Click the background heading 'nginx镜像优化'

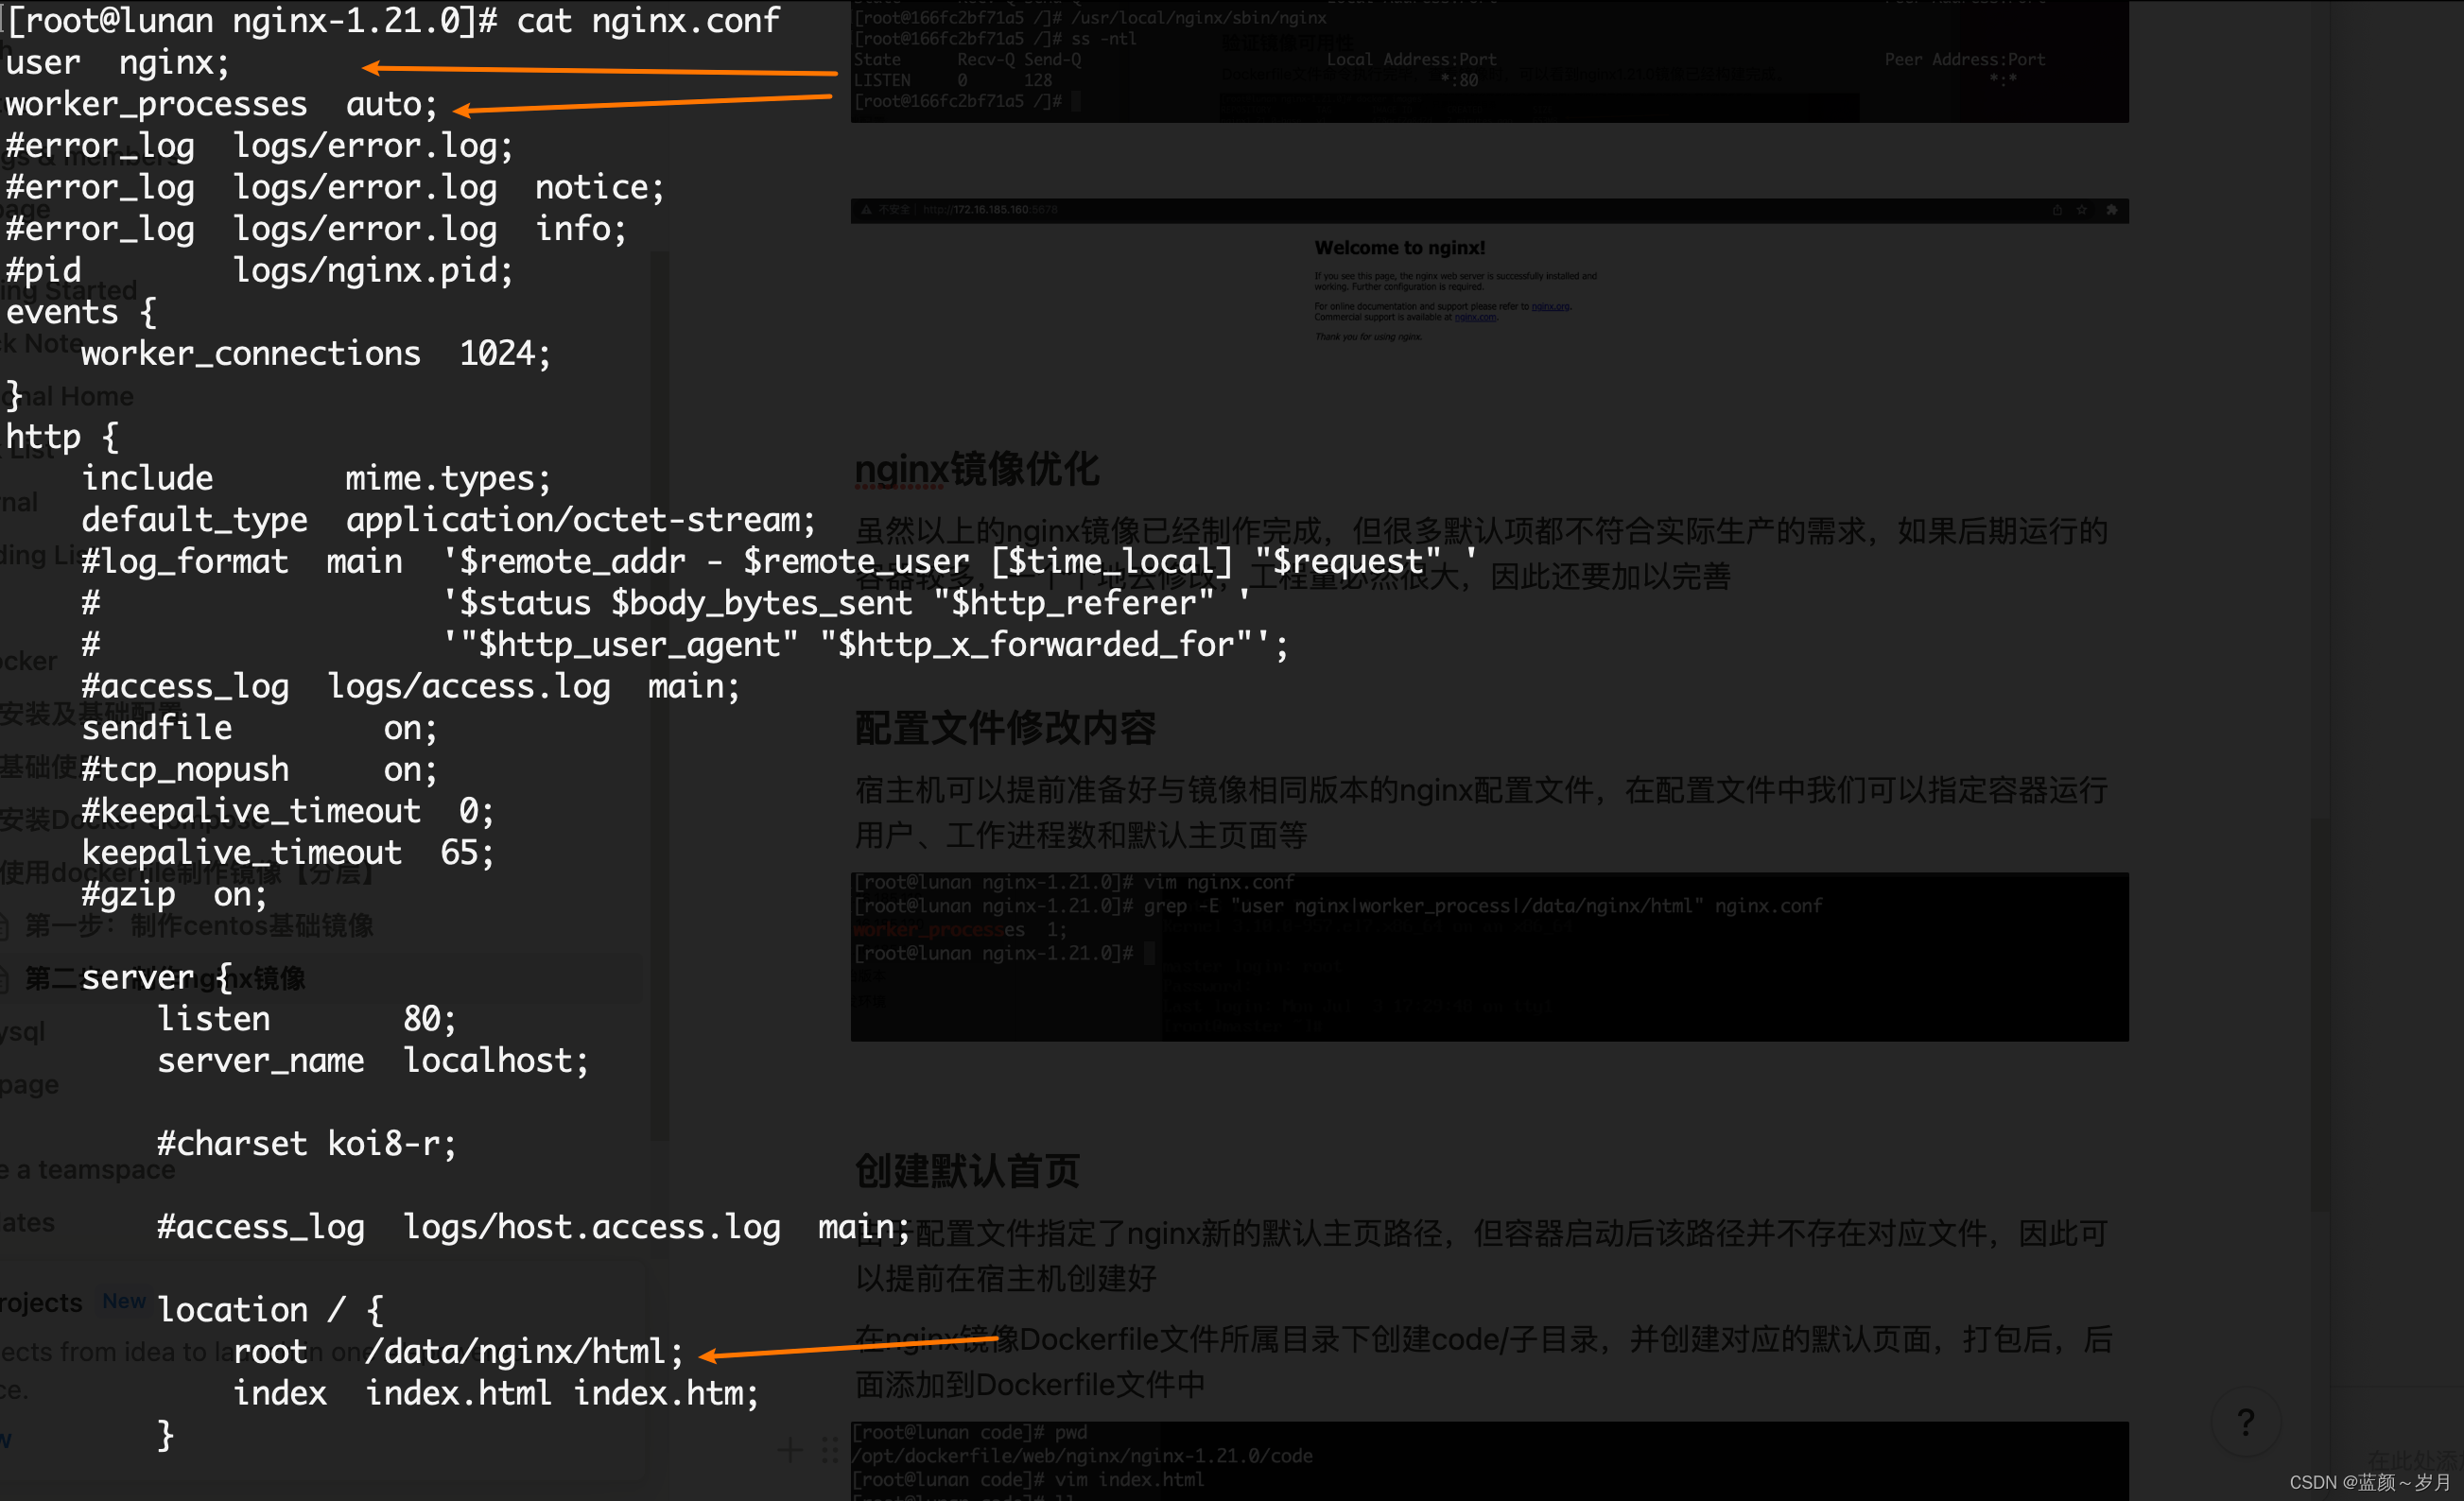tap(977, 469)
